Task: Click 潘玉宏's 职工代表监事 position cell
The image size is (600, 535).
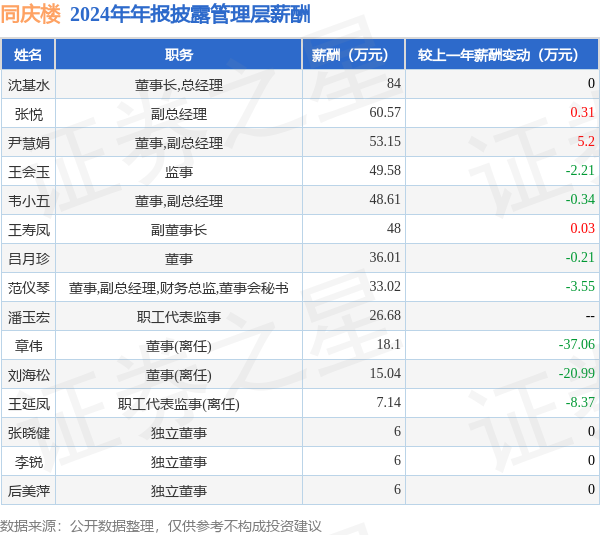Action: pos(179,317)
